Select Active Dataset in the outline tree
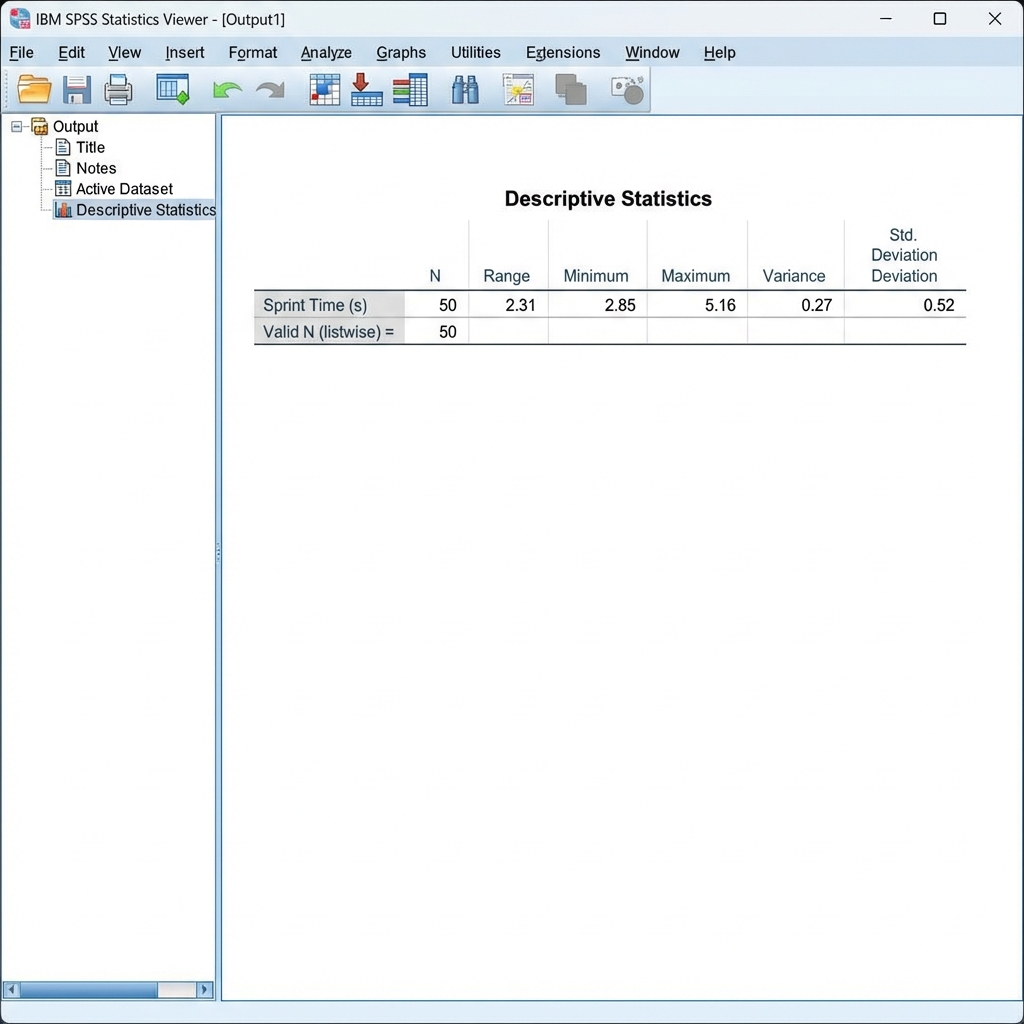The image size is (1024, 1024). 124,189
